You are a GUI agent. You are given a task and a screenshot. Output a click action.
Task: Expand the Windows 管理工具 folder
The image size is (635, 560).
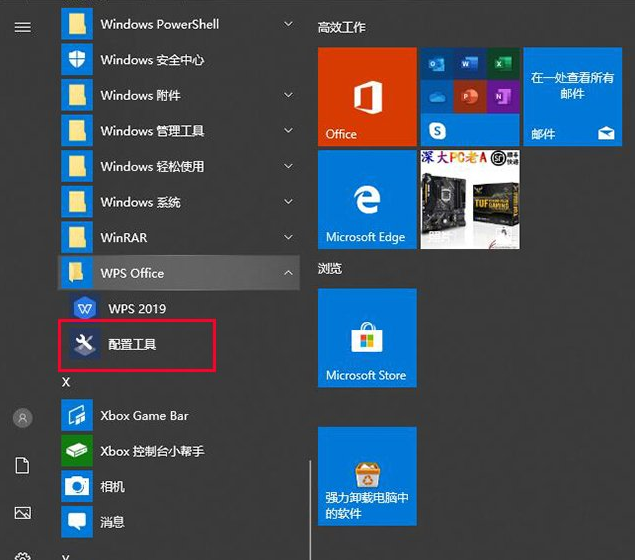pos(180,131)
